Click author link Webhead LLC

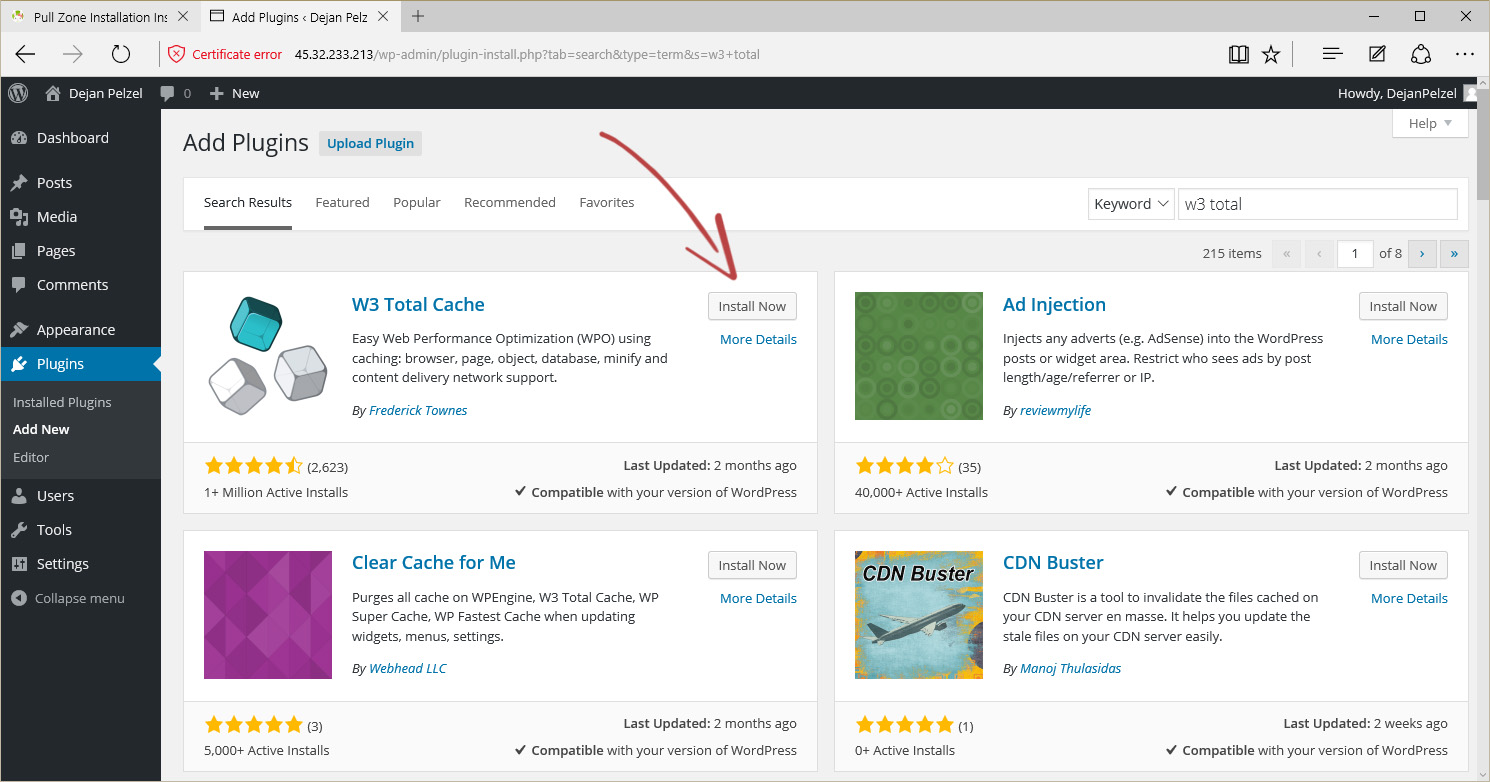point(408,668)
